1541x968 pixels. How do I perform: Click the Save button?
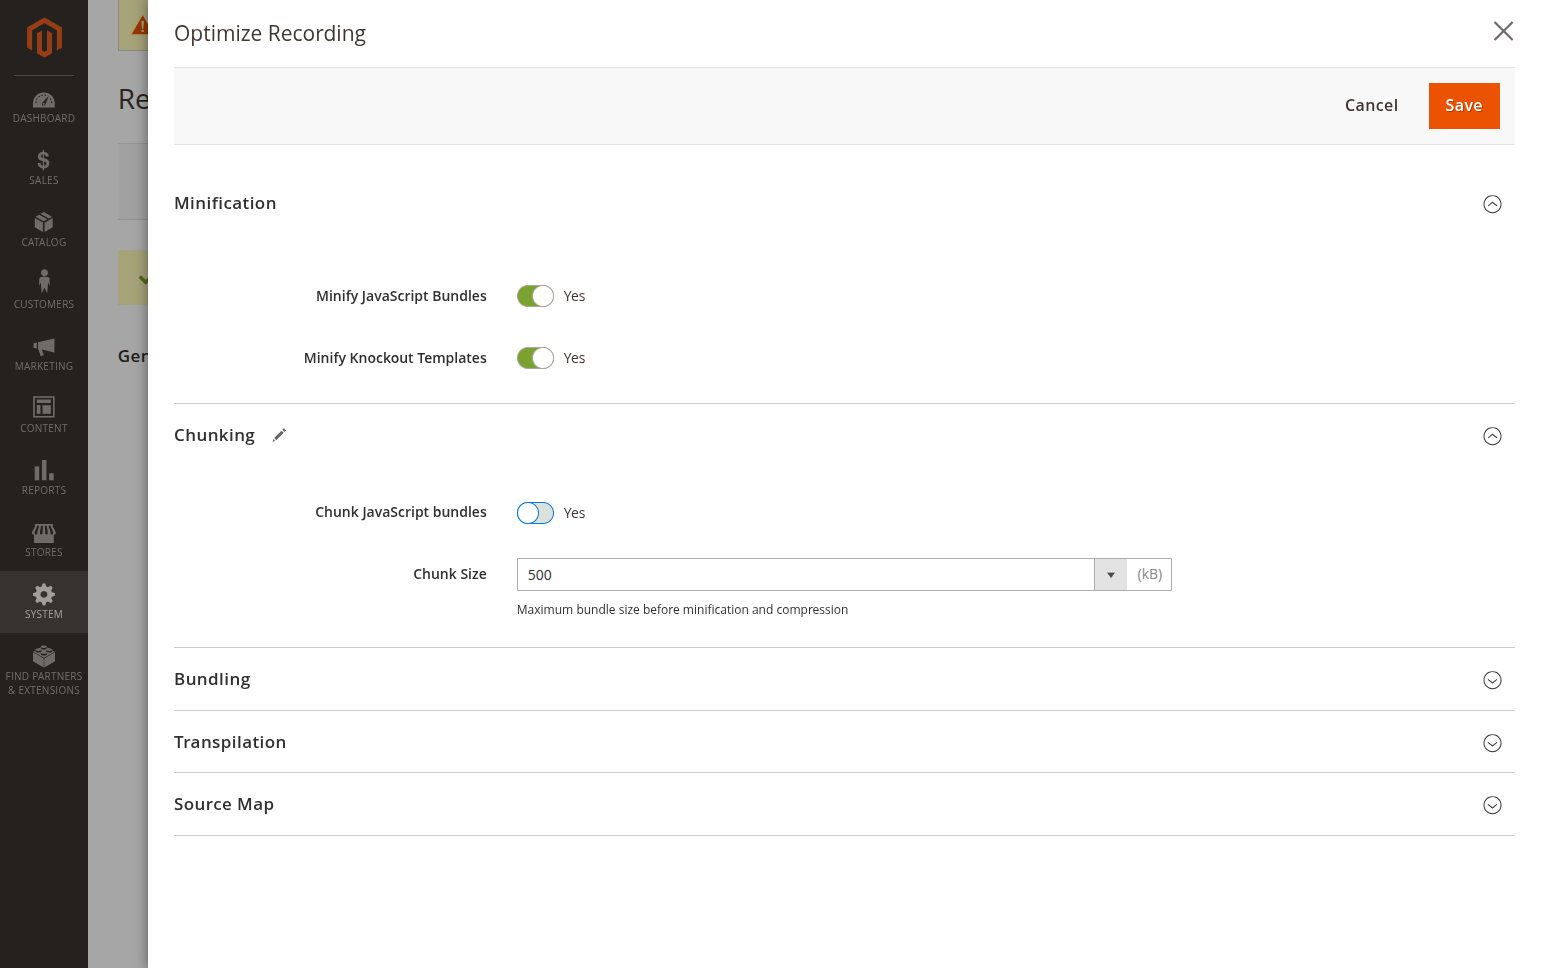(1464, 106)
